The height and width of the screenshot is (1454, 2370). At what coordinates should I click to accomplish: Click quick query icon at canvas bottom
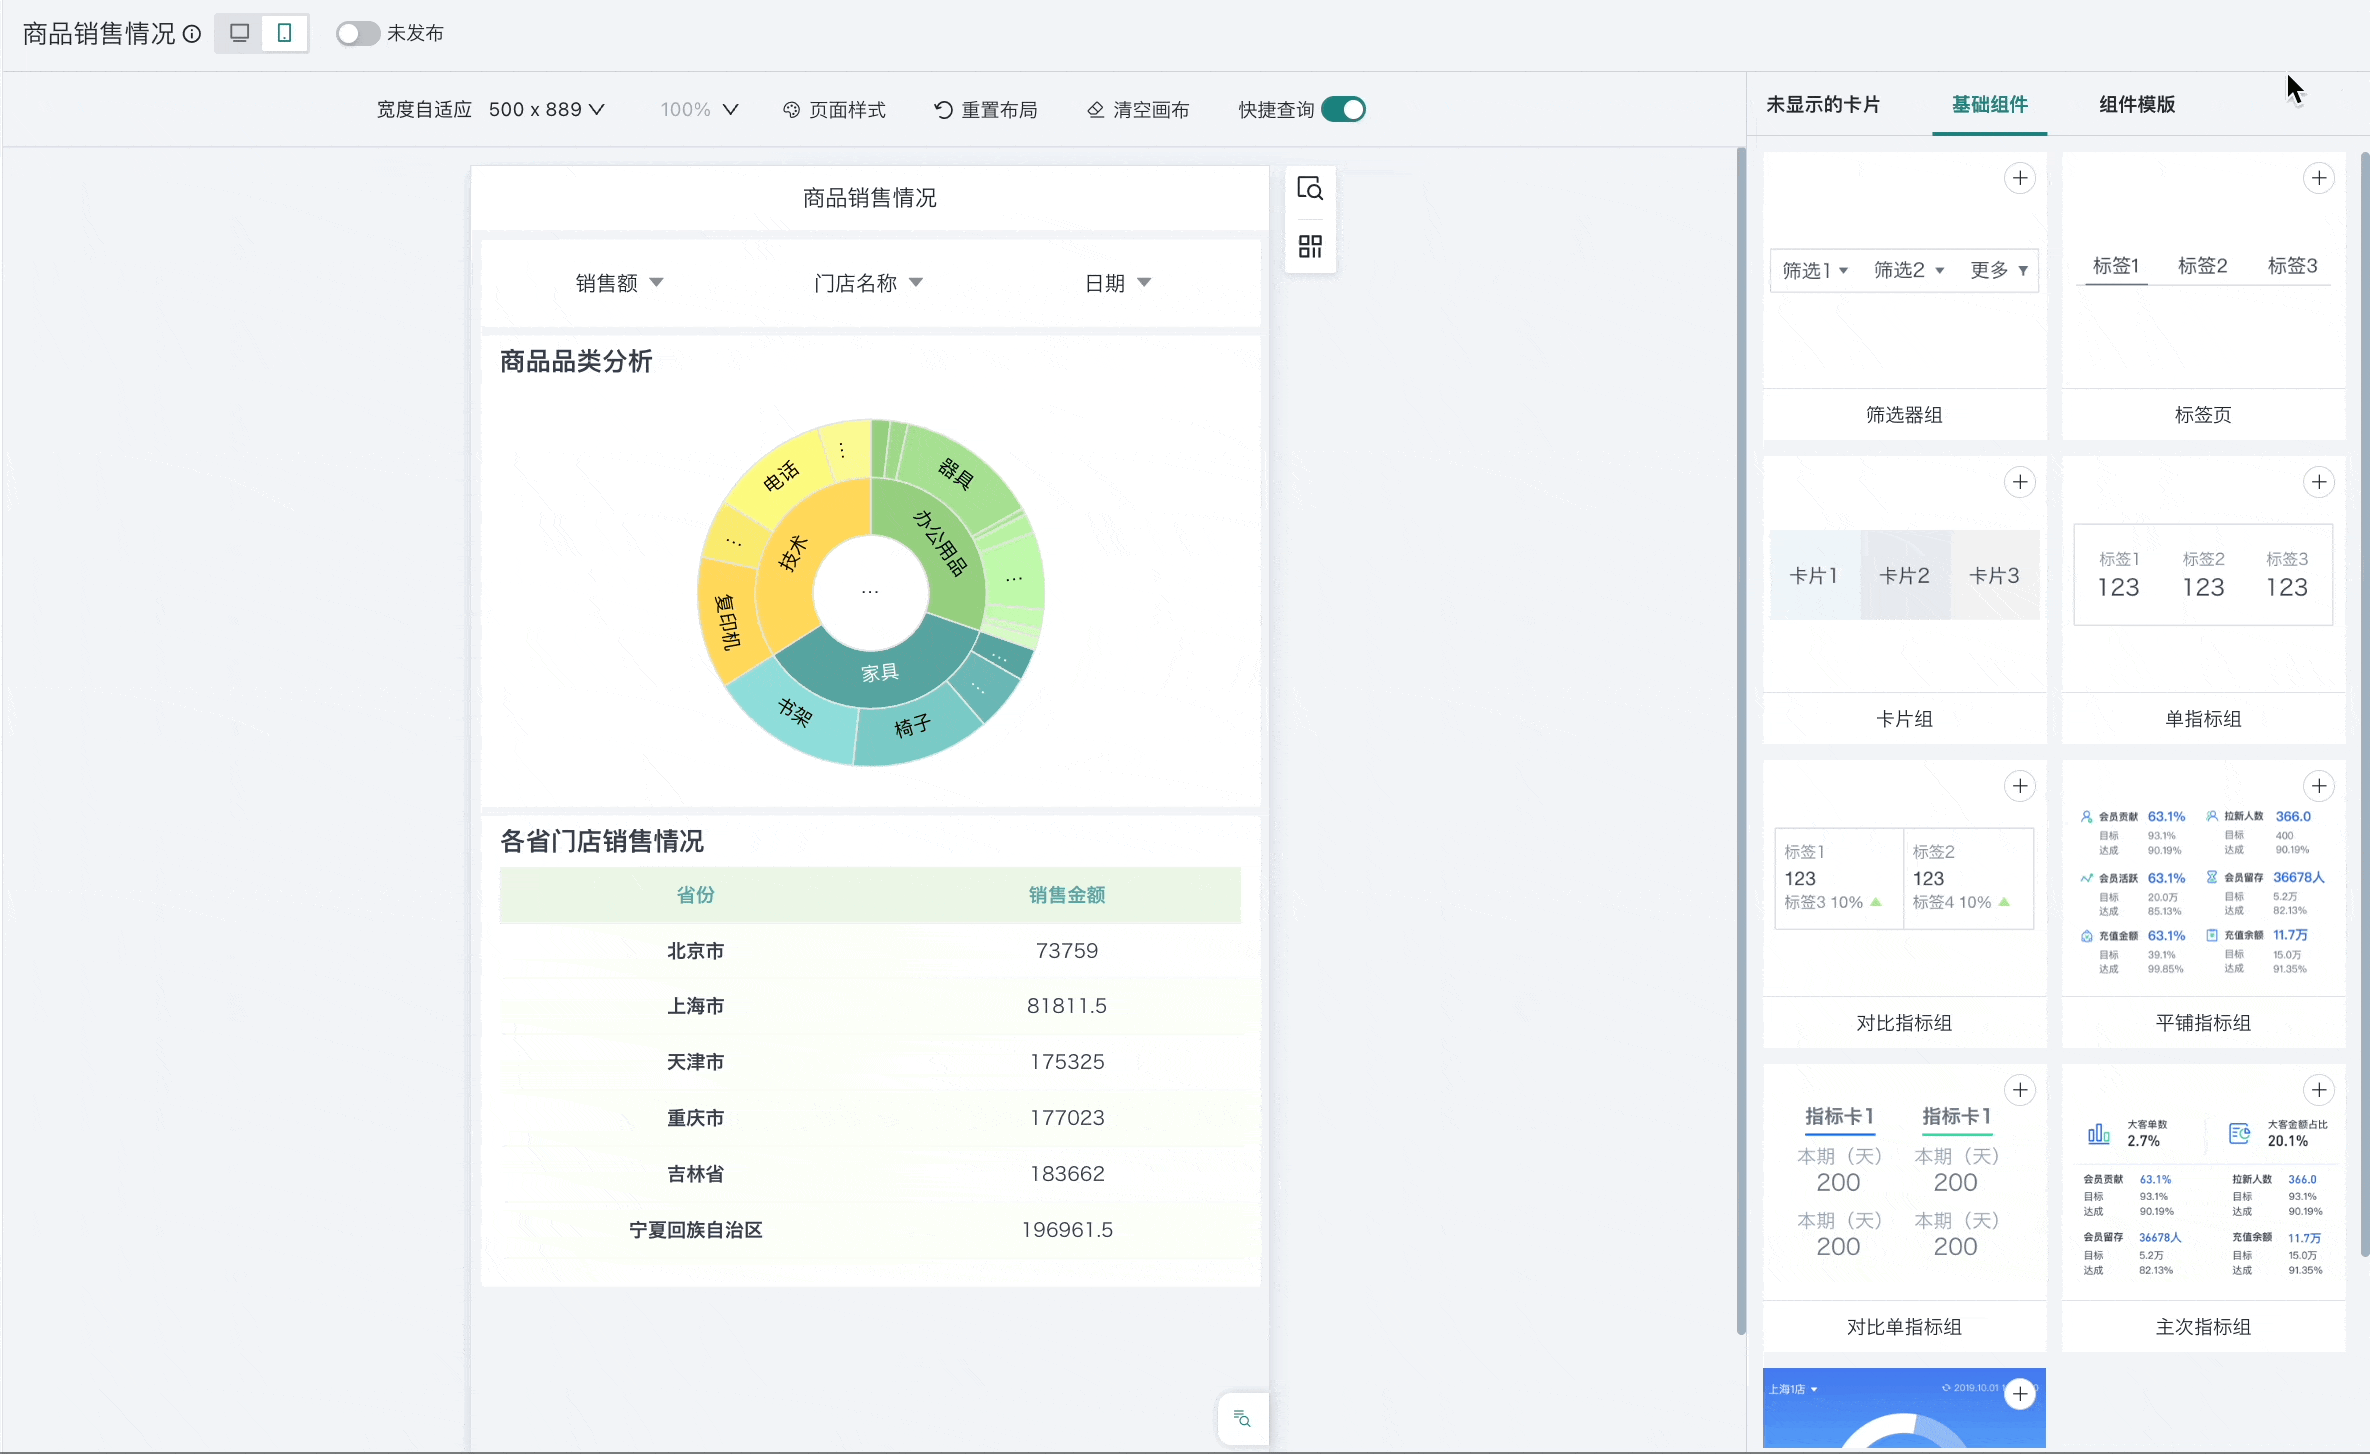point(1242,1418)
